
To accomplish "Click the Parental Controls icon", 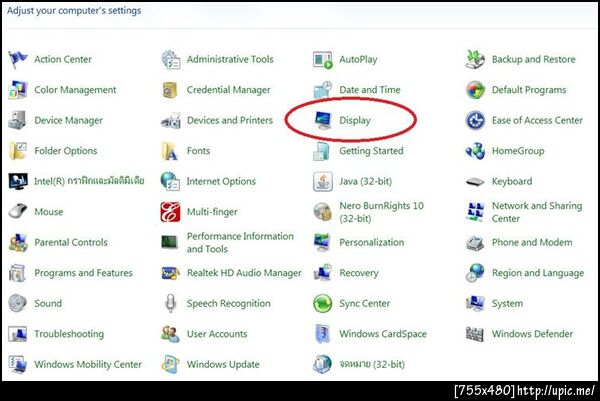I will pyautogui.click(x=18, y=242).
